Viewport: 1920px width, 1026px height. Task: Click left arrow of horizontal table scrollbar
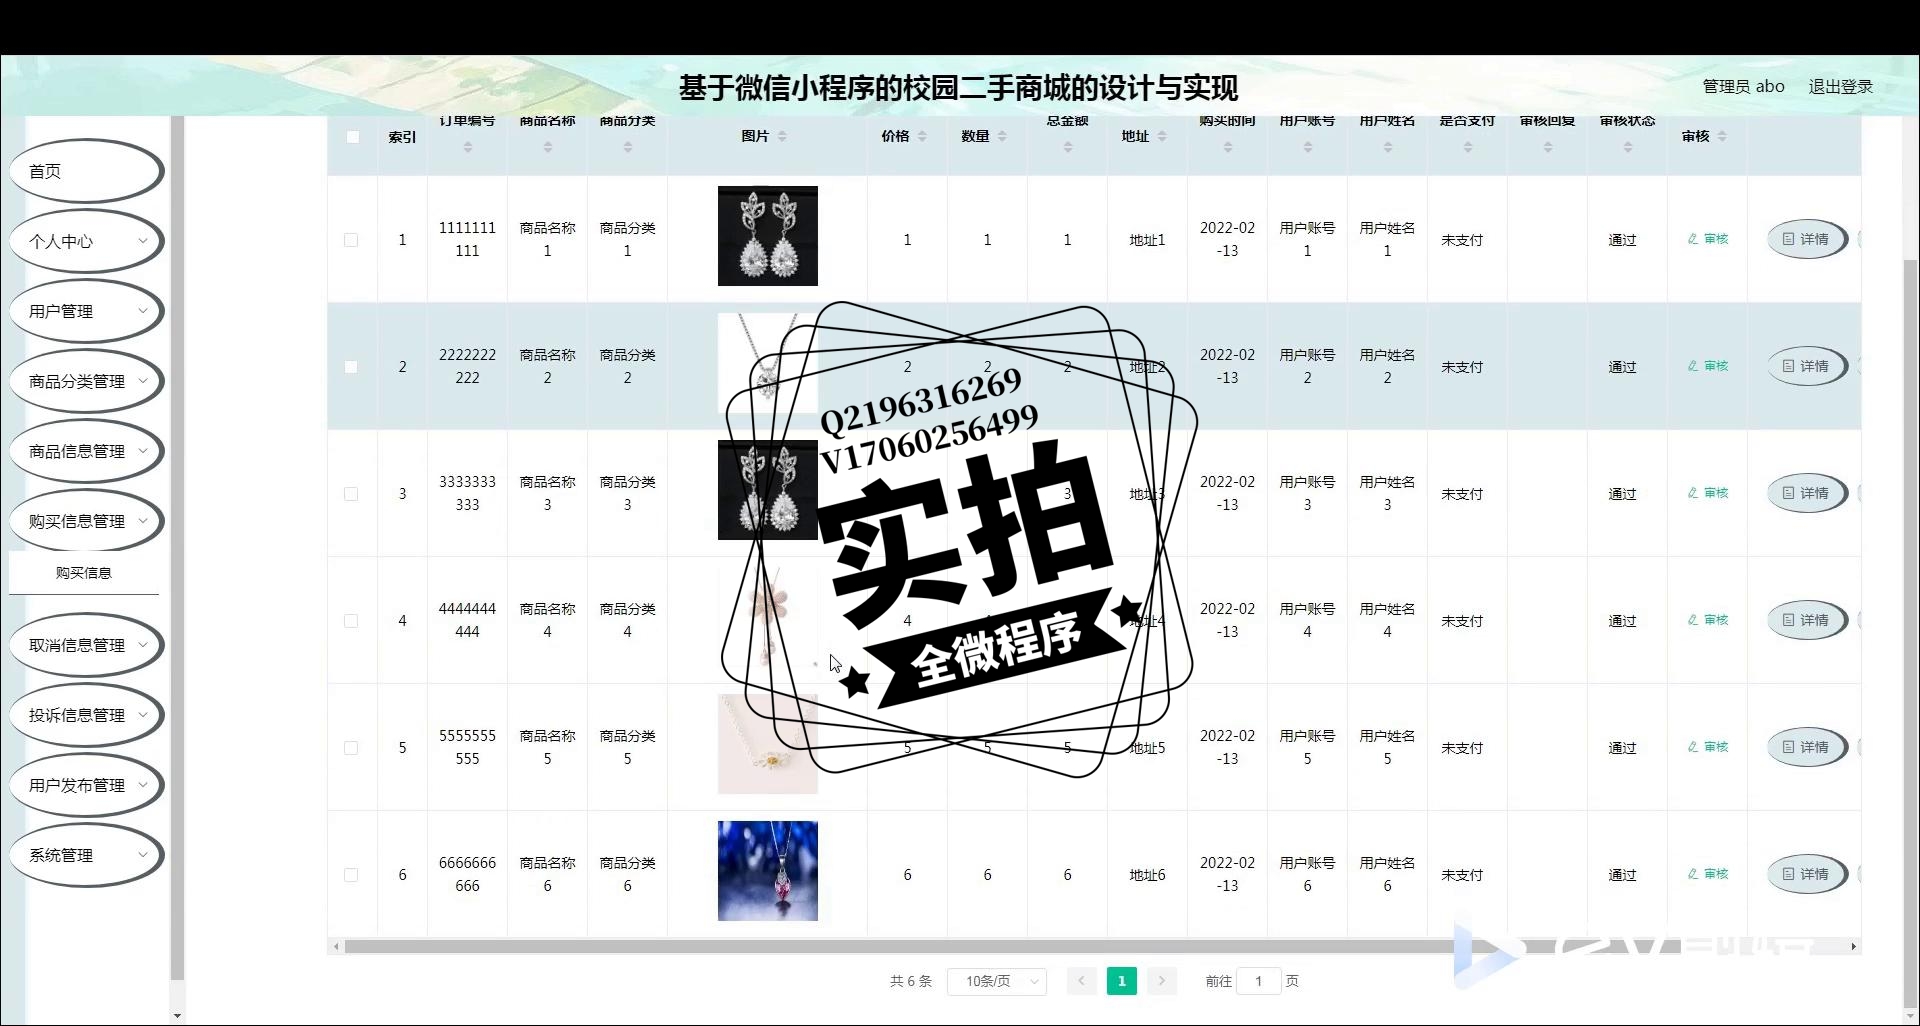coord(336,946)
